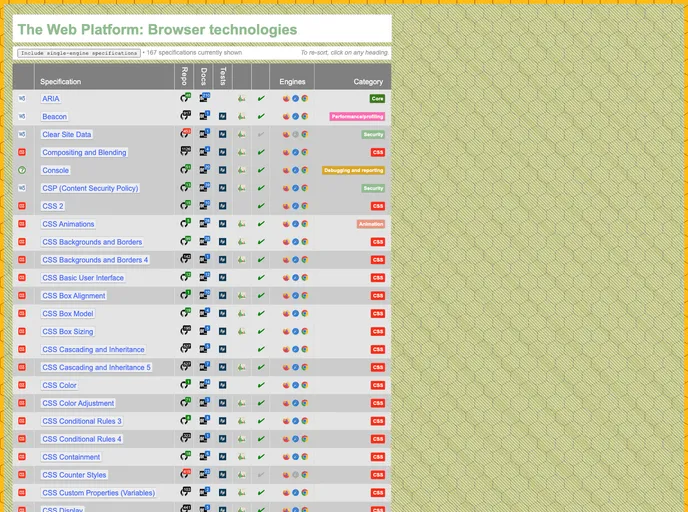Click the WHATWG icon in Console row
The height and width of the screenshot is (512, 688).
pos(22,170)
